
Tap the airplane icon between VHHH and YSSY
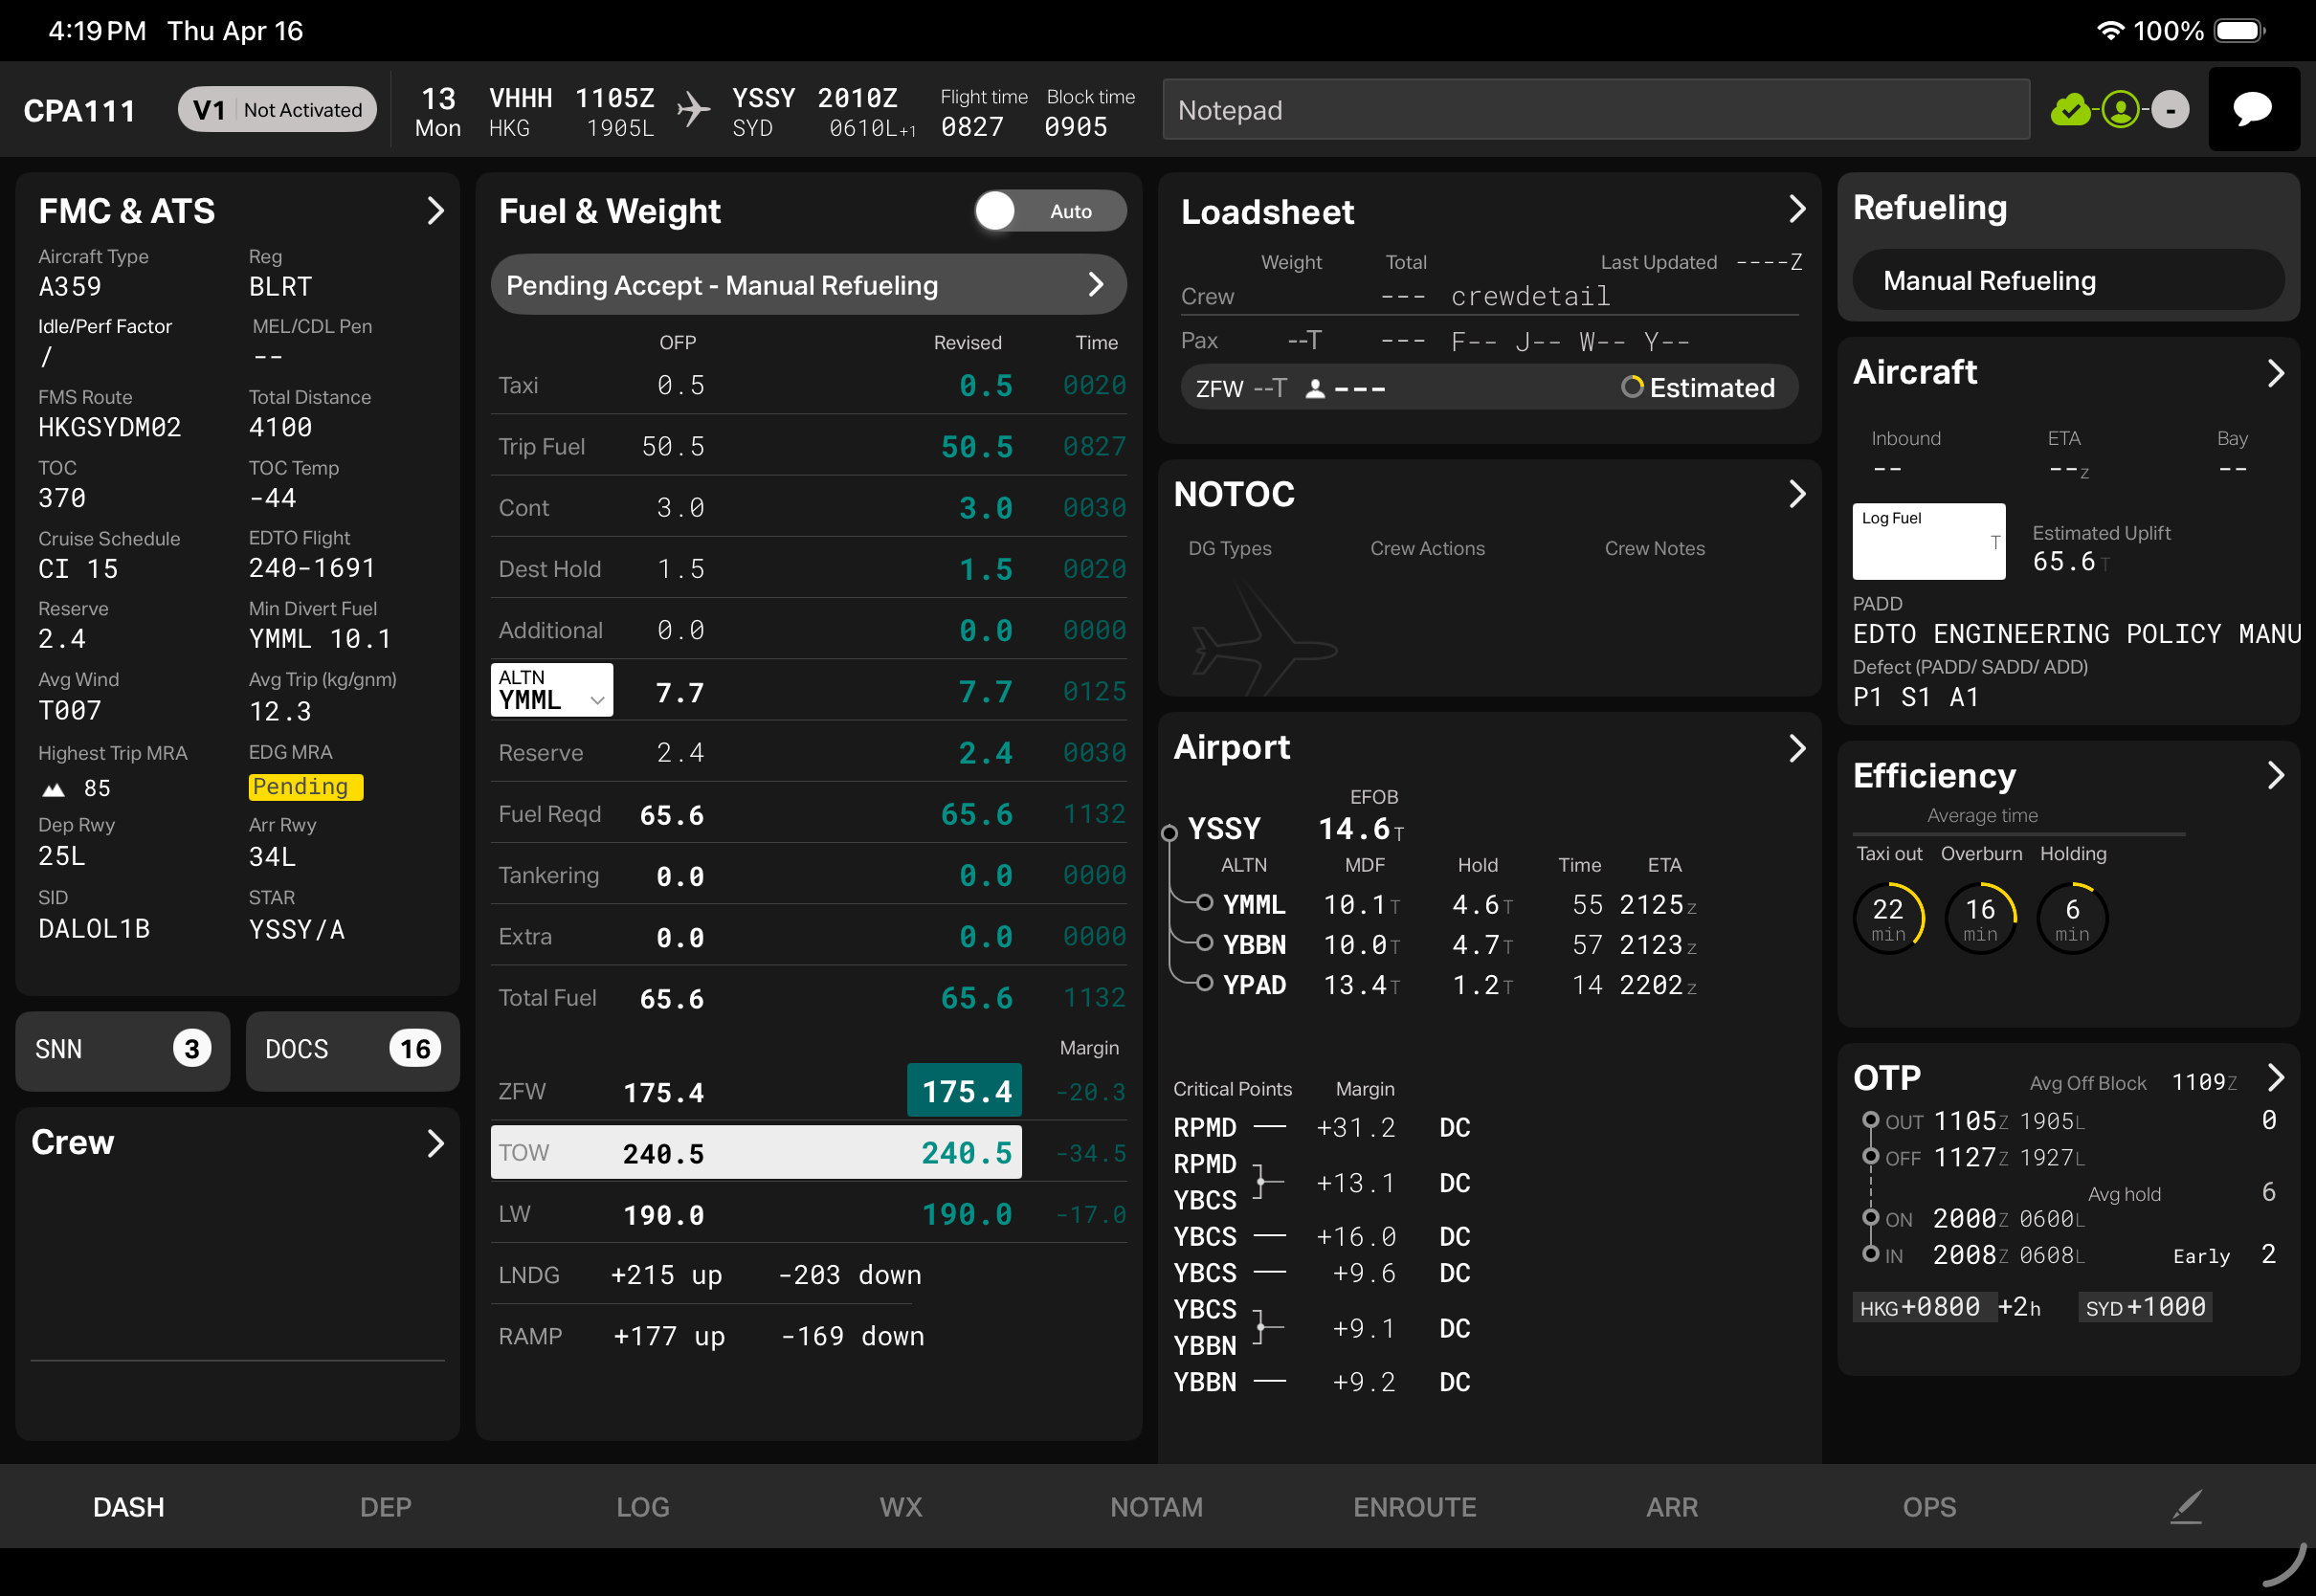(x=693, y=110)
